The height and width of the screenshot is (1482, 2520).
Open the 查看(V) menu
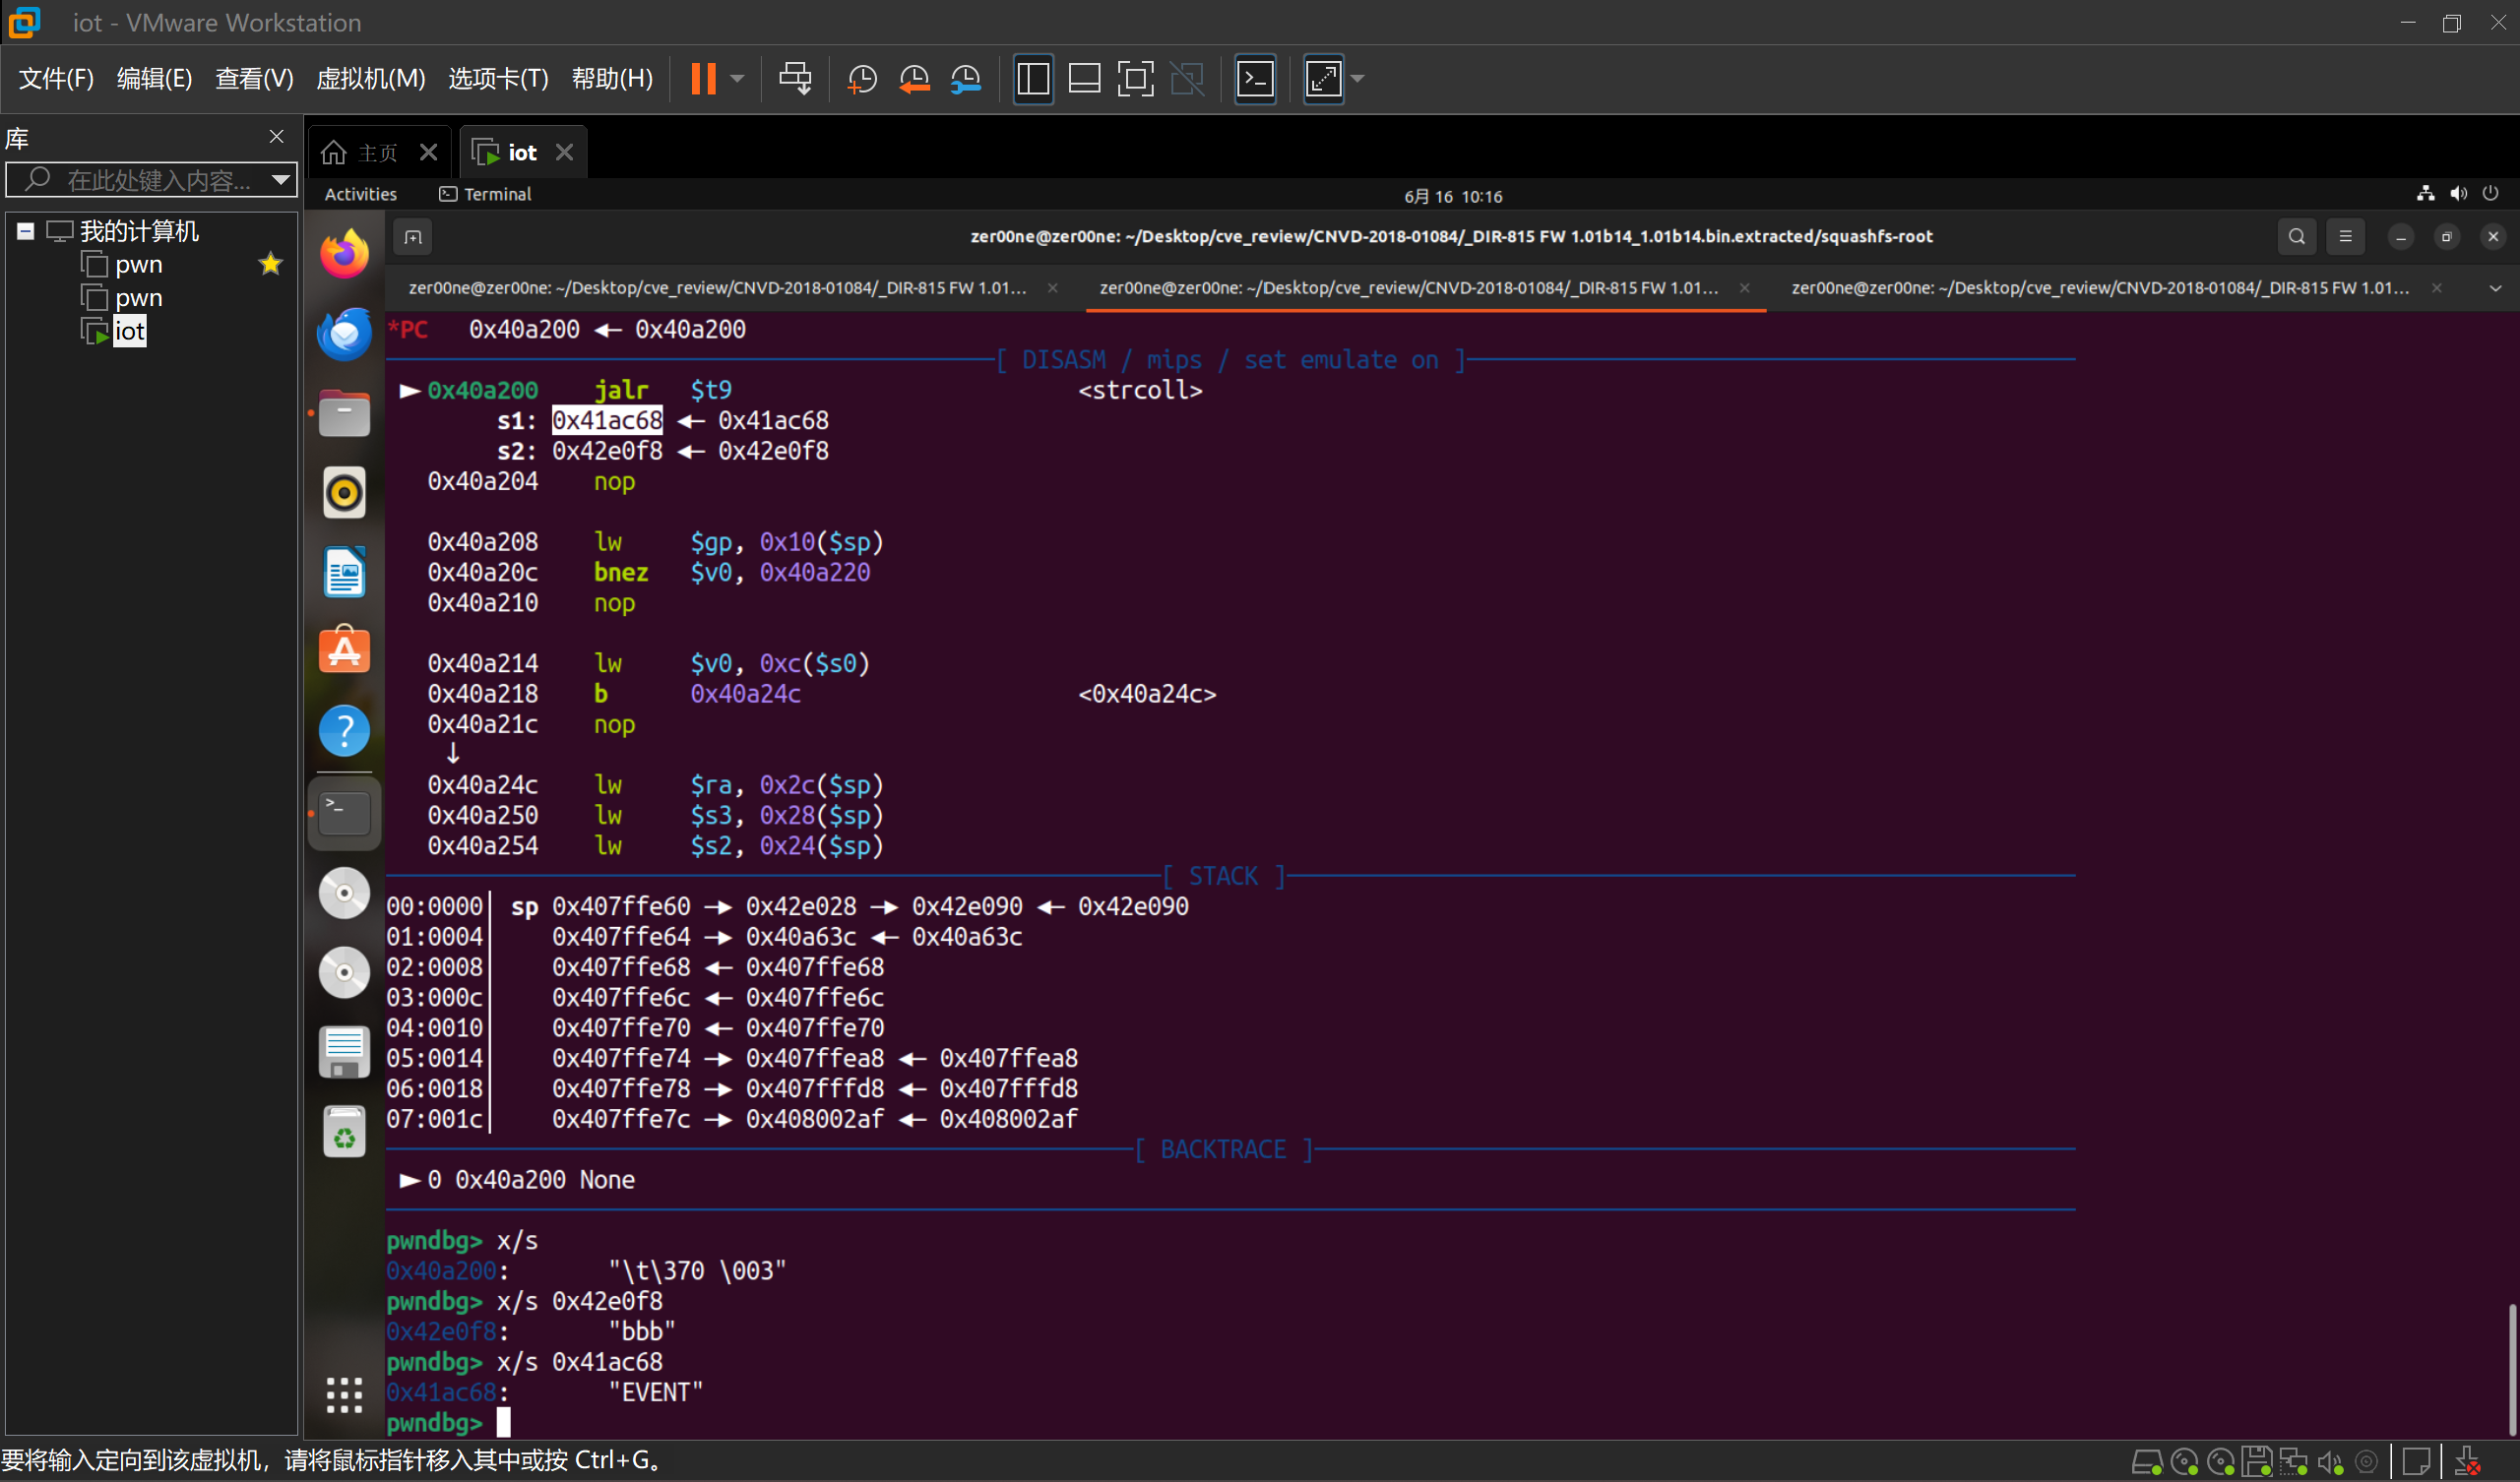(x=254, y=78)
